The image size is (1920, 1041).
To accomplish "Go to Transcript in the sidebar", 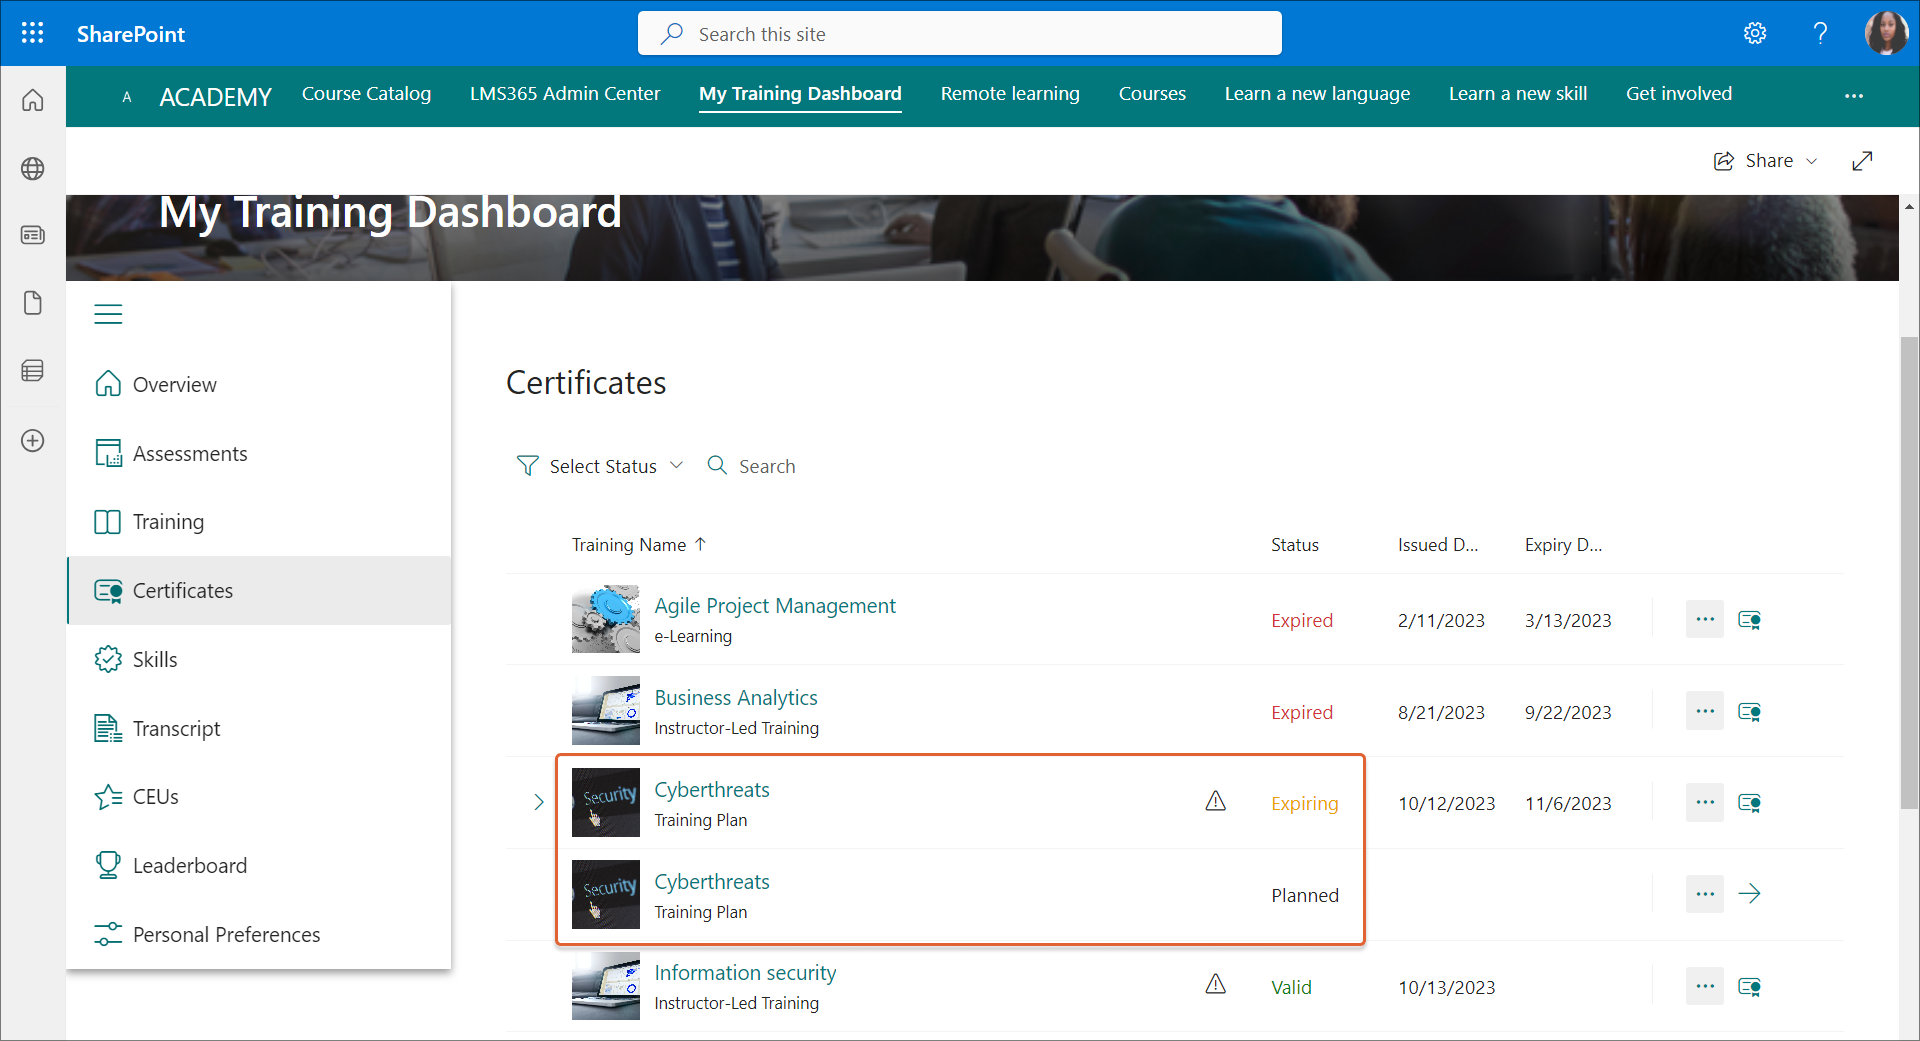I will coord(176,729).
